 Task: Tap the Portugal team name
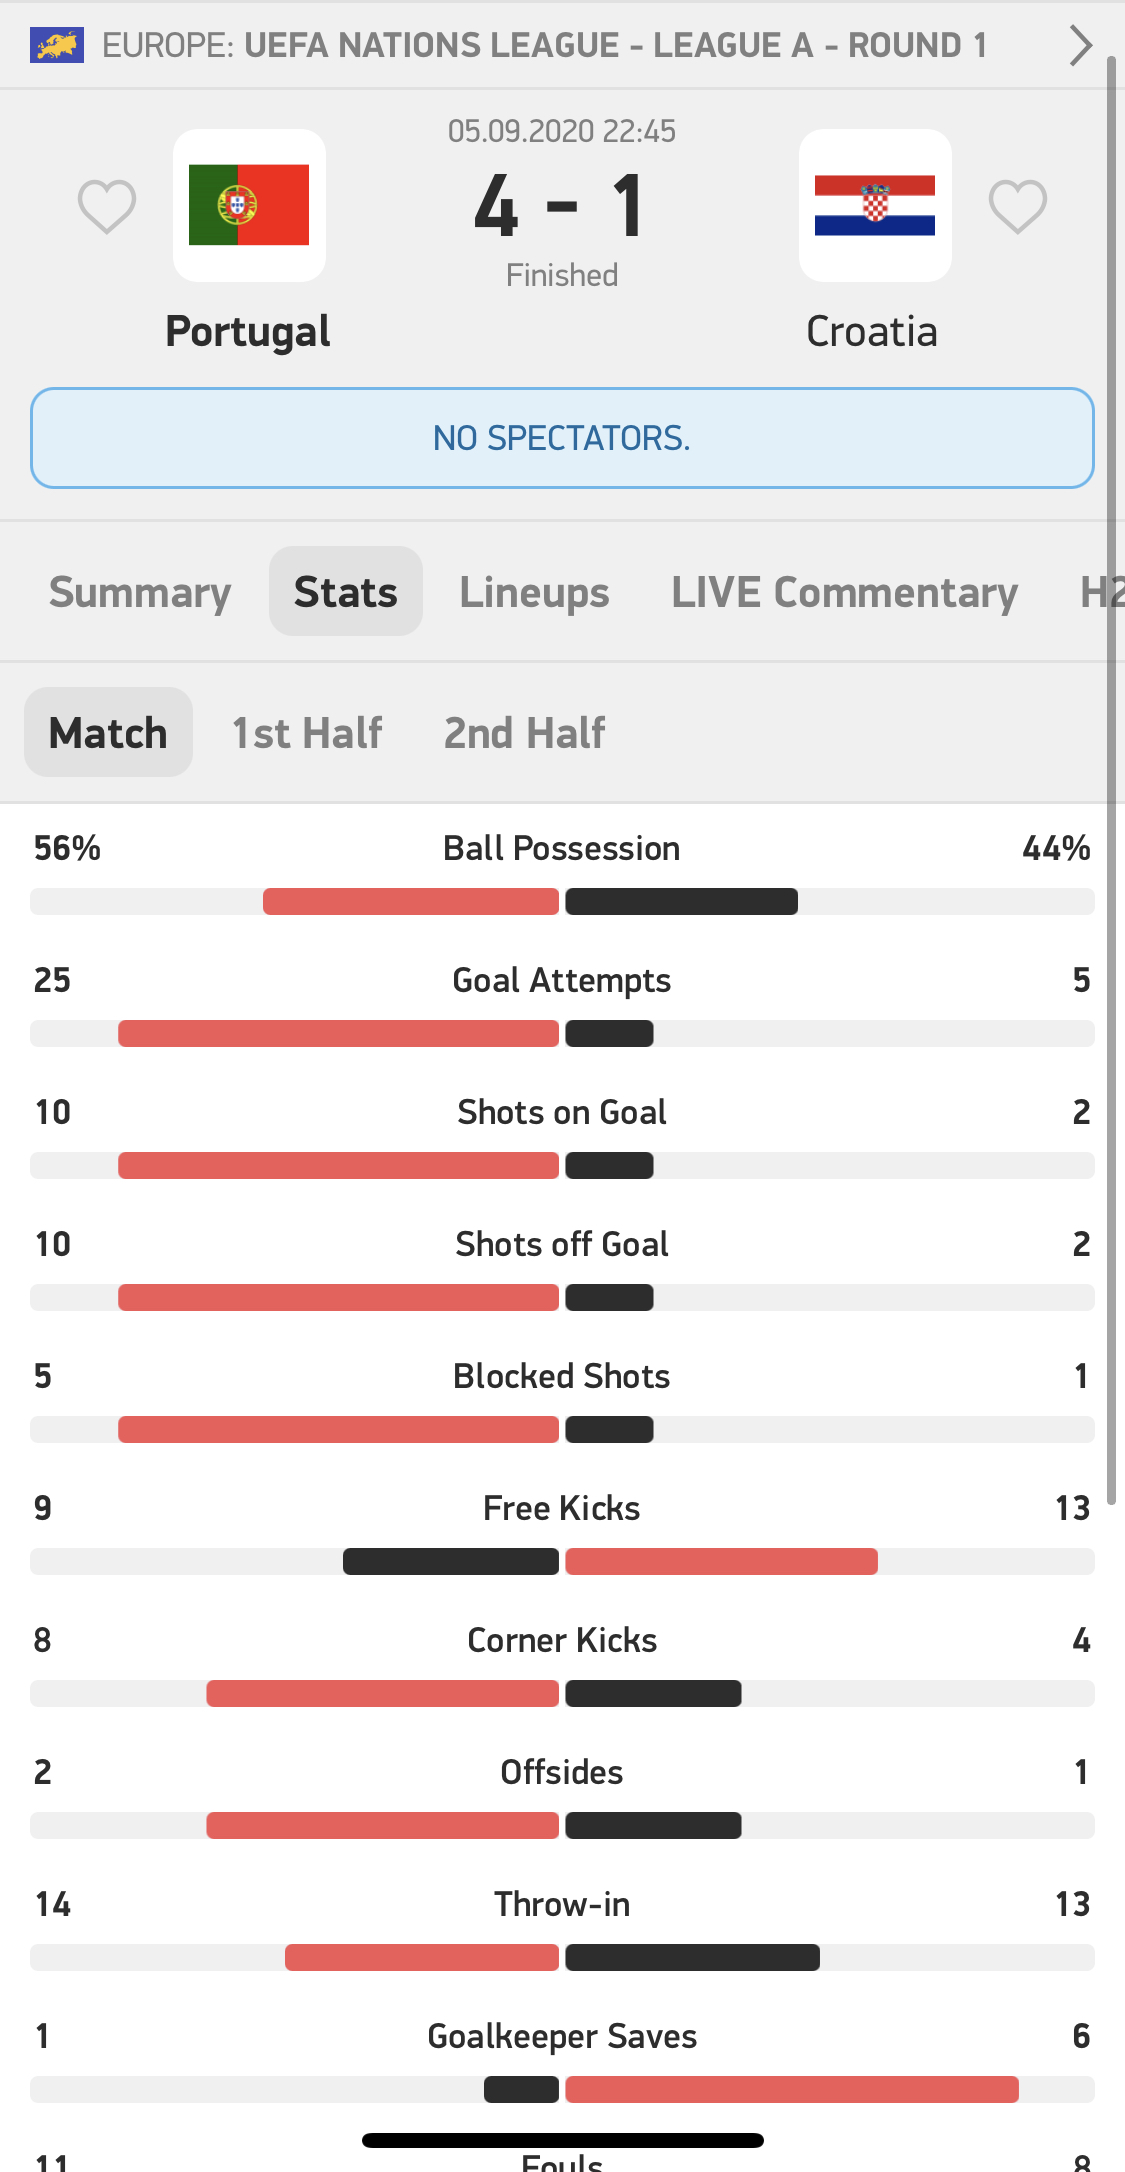pos(248,332)
